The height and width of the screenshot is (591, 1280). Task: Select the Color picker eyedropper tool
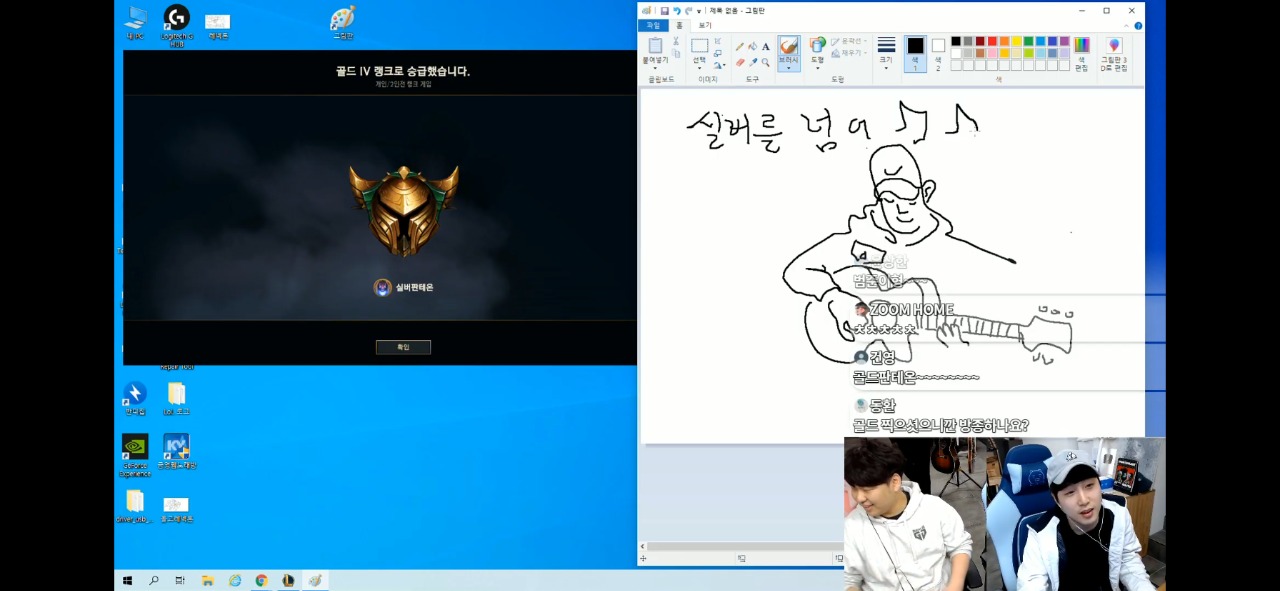[753, 62]
